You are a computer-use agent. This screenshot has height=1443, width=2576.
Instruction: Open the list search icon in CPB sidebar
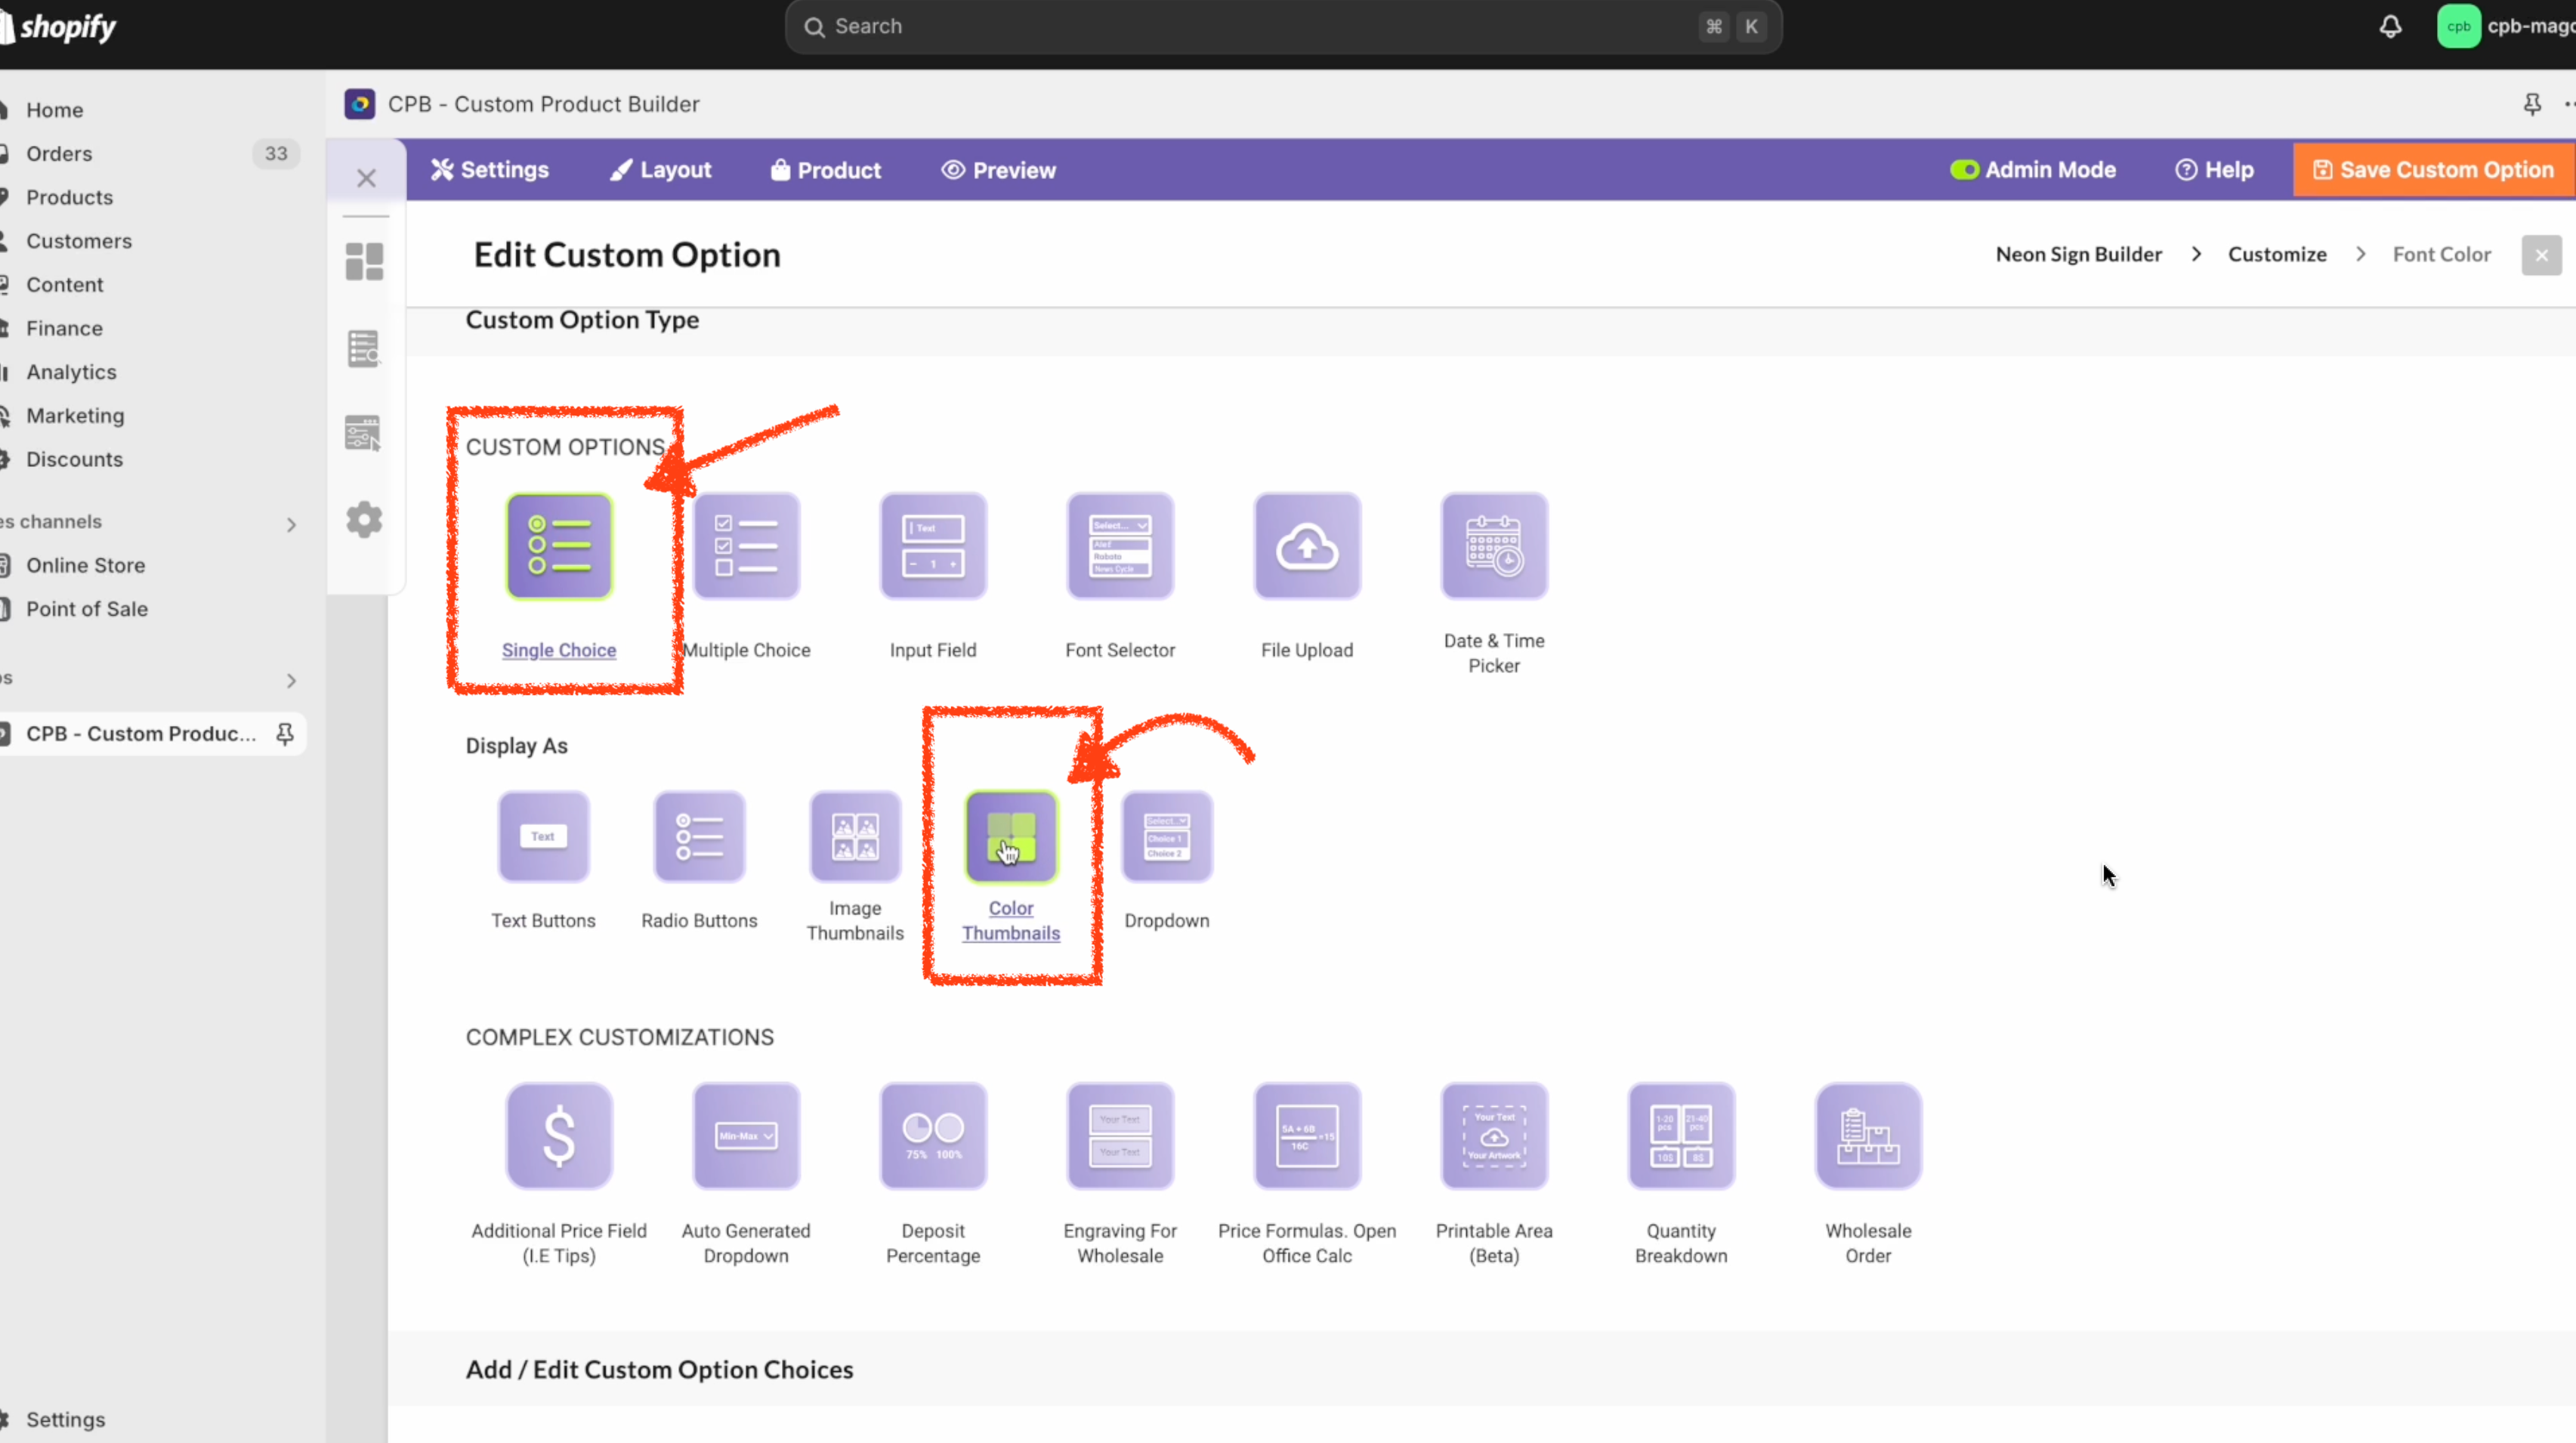point(364,348)
